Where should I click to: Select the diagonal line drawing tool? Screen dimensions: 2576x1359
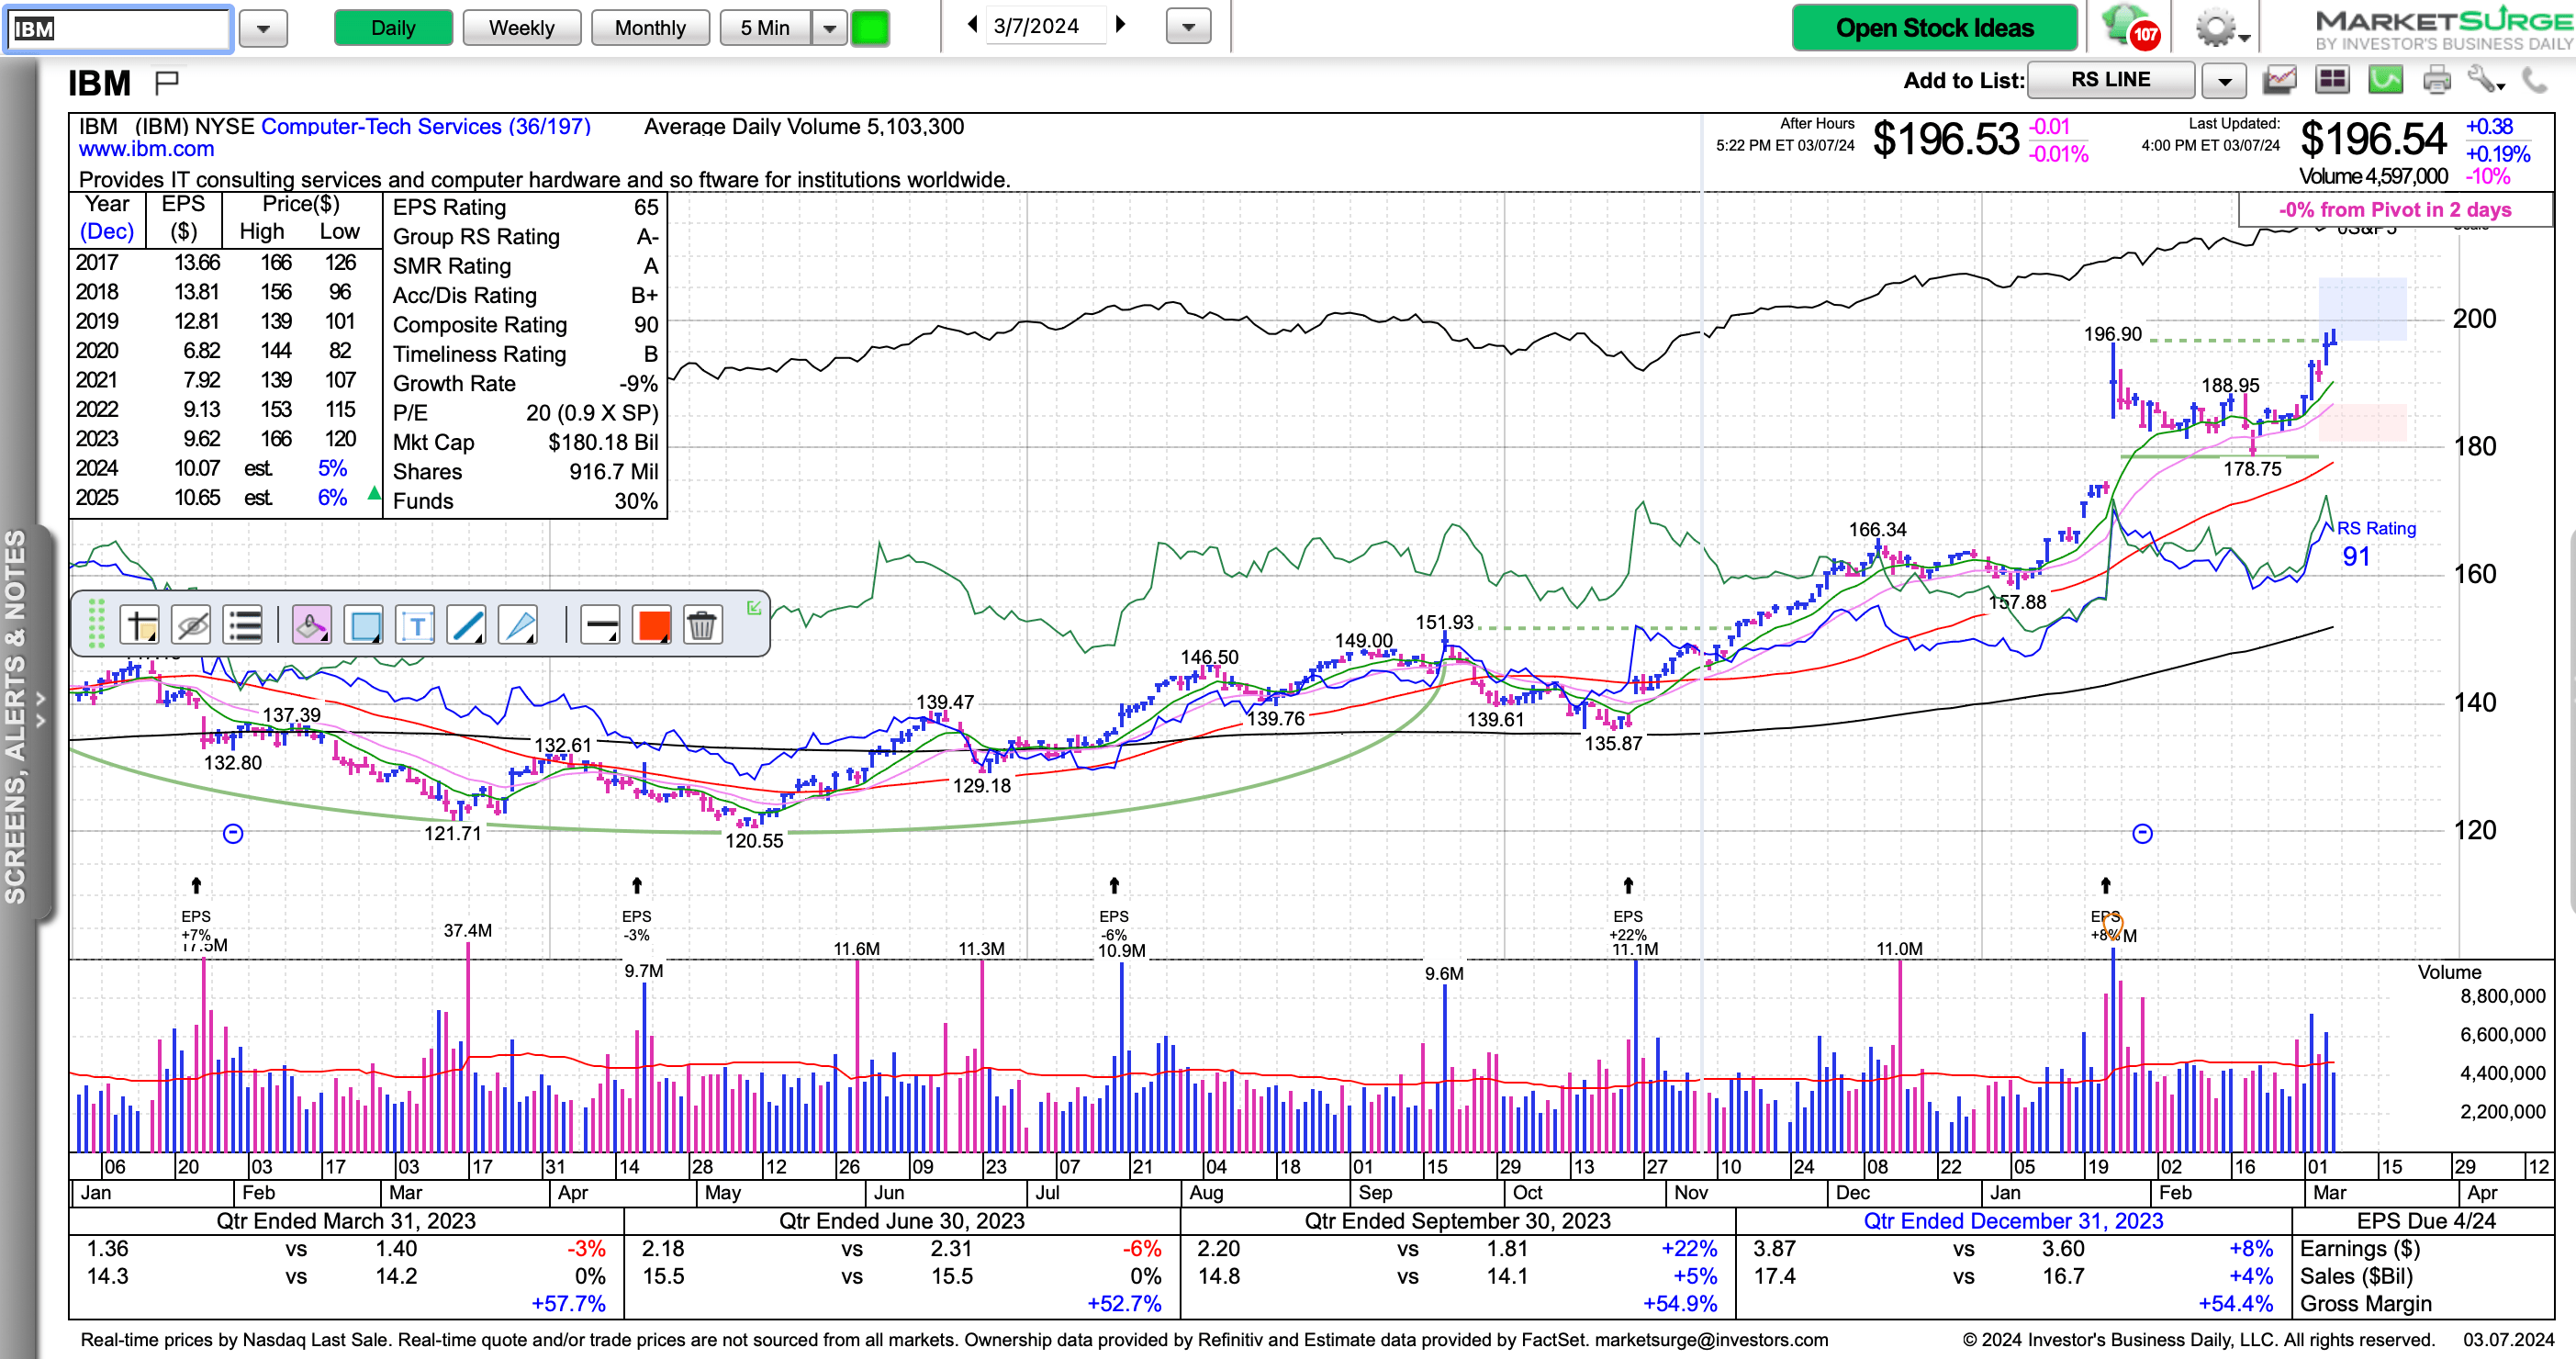click(467, 626)
